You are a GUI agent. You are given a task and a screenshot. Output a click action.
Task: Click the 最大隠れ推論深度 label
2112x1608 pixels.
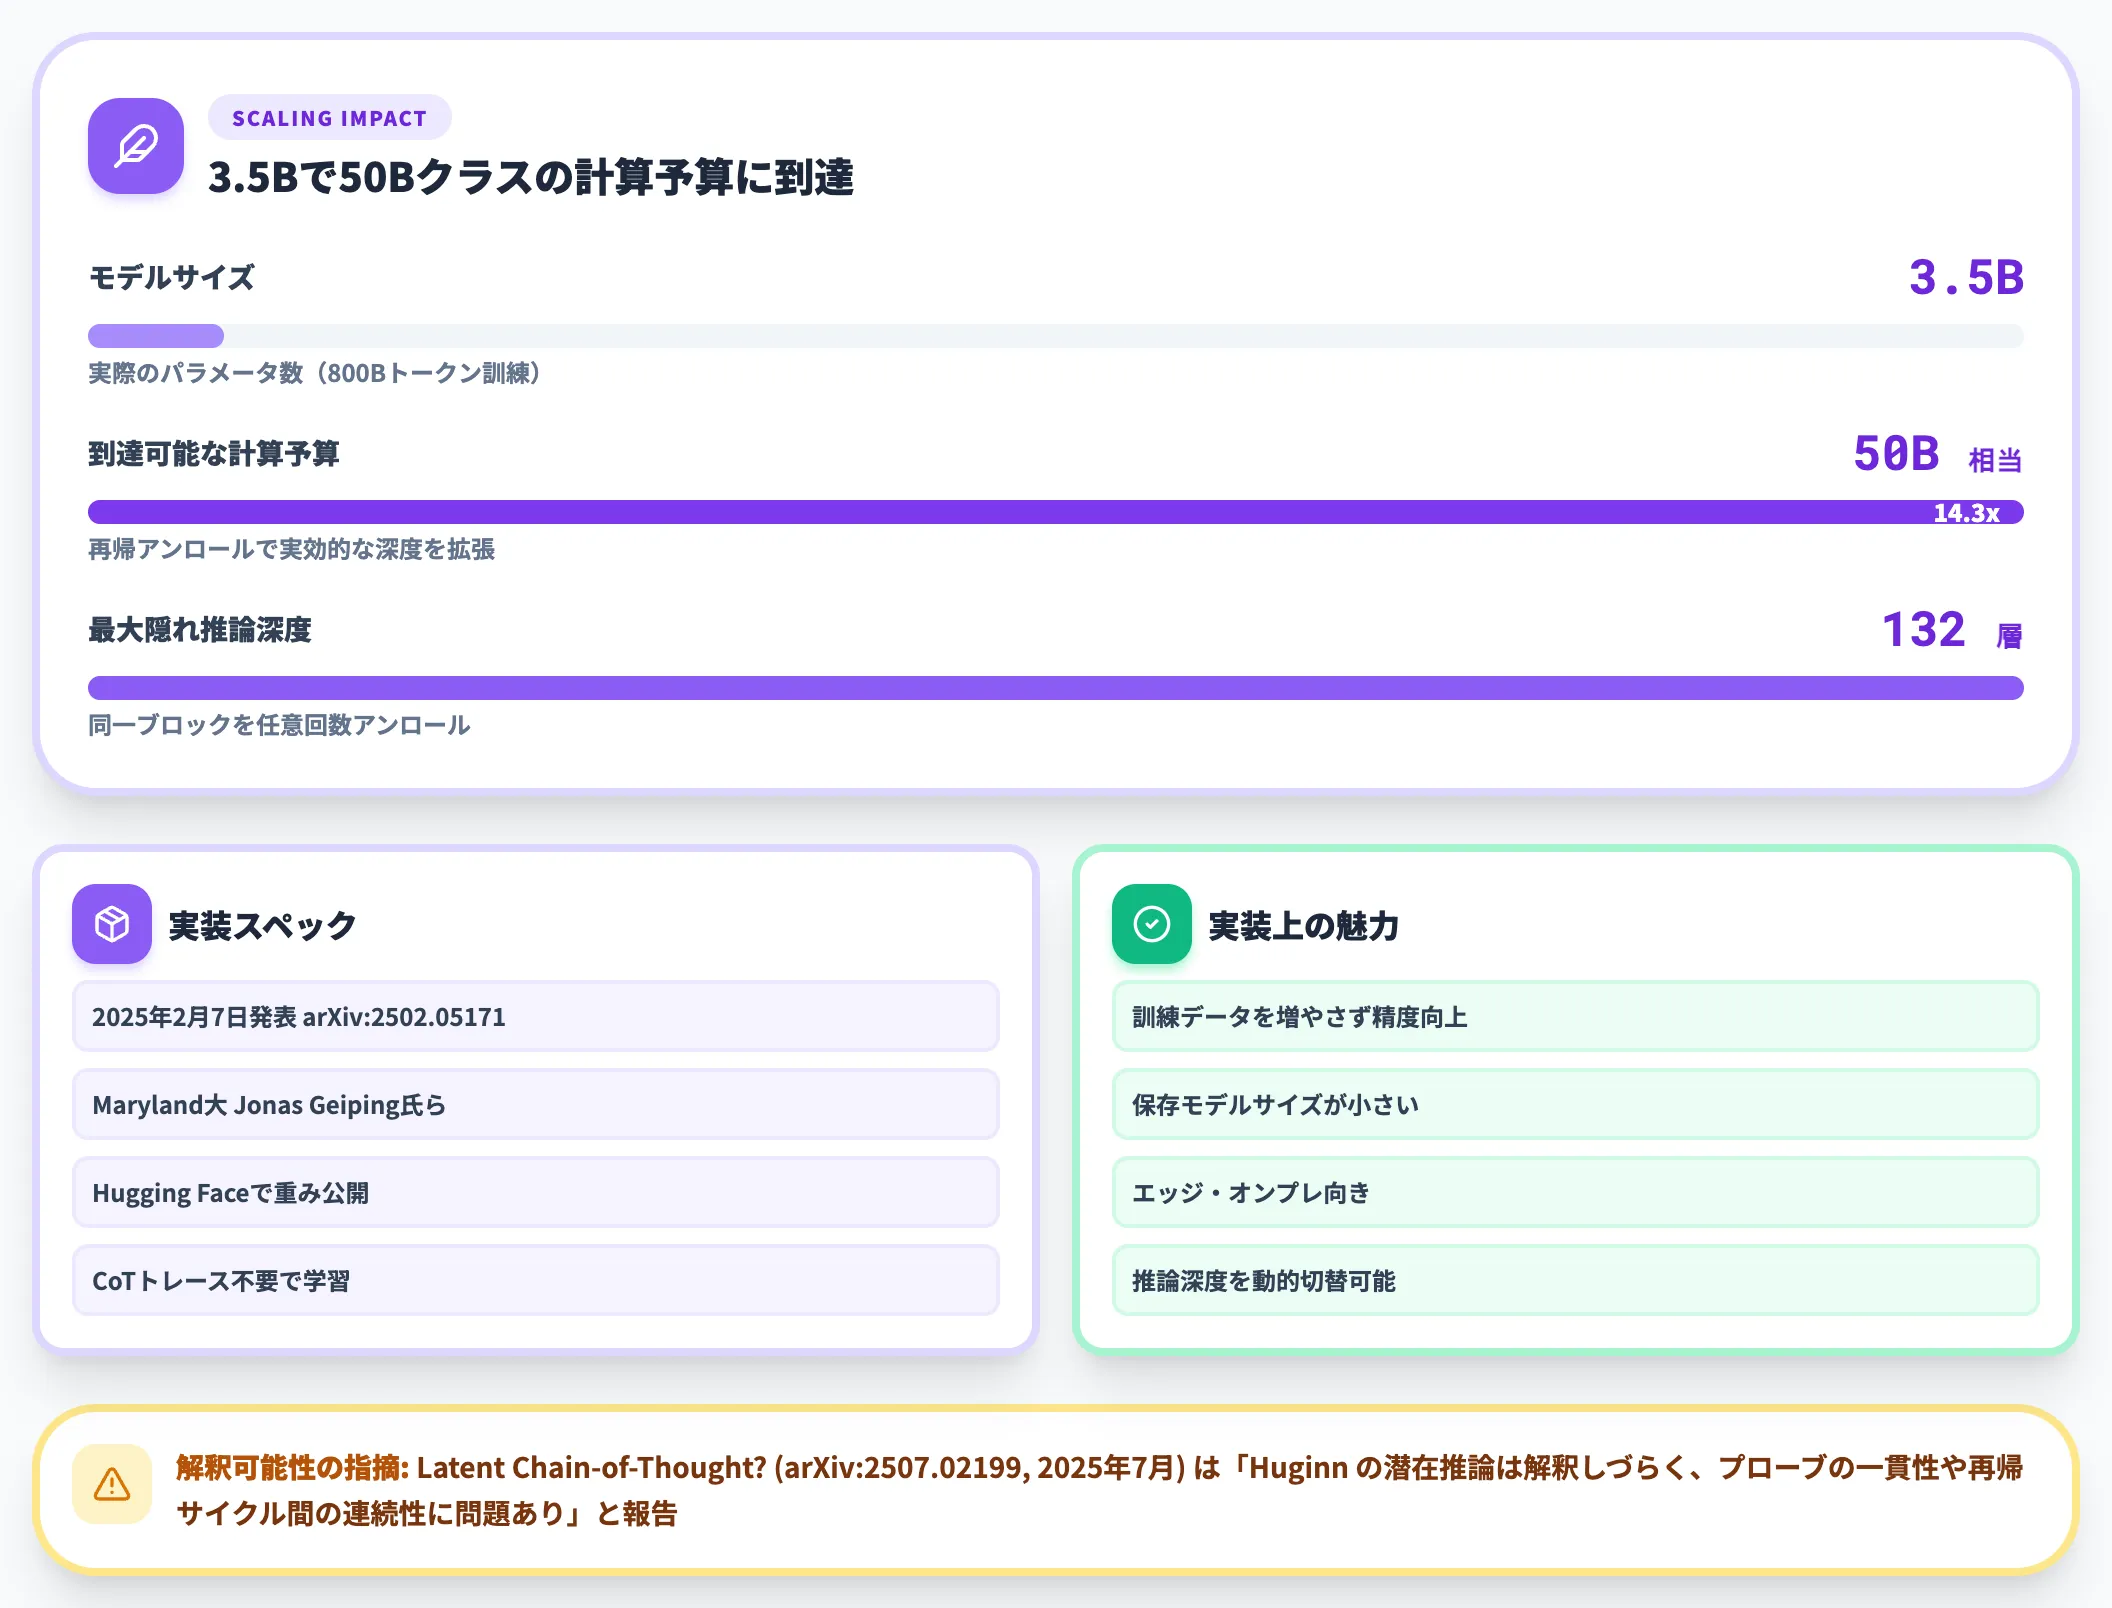[200, 629]
